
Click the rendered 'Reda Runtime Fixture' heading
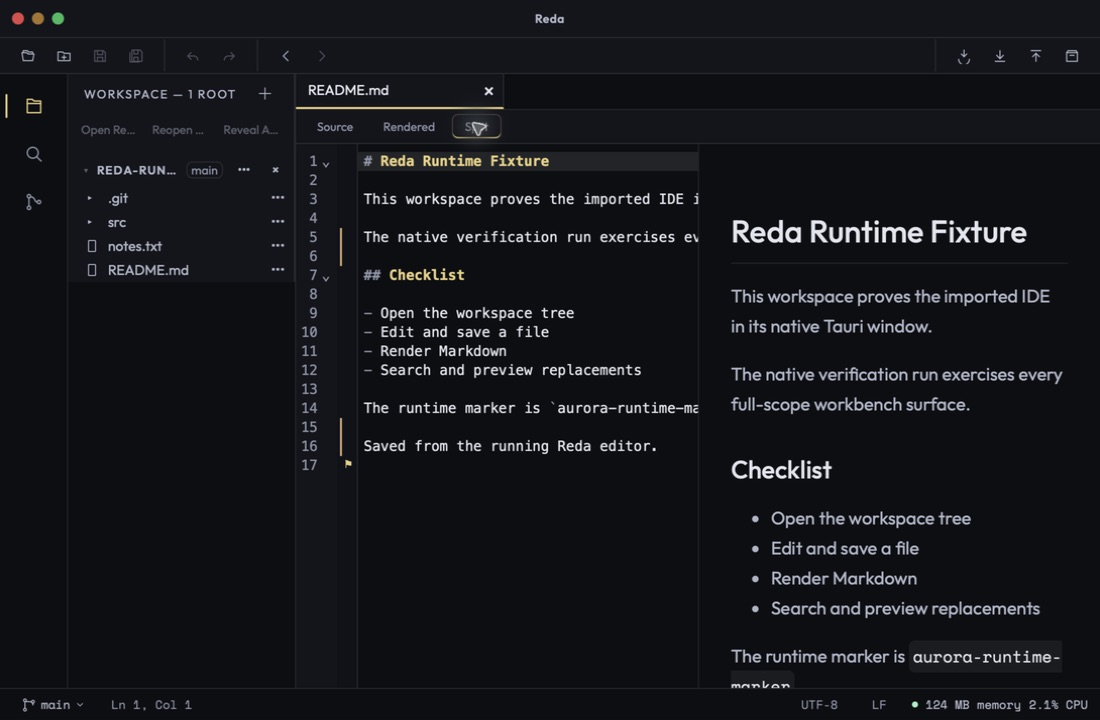pos(878,232)
